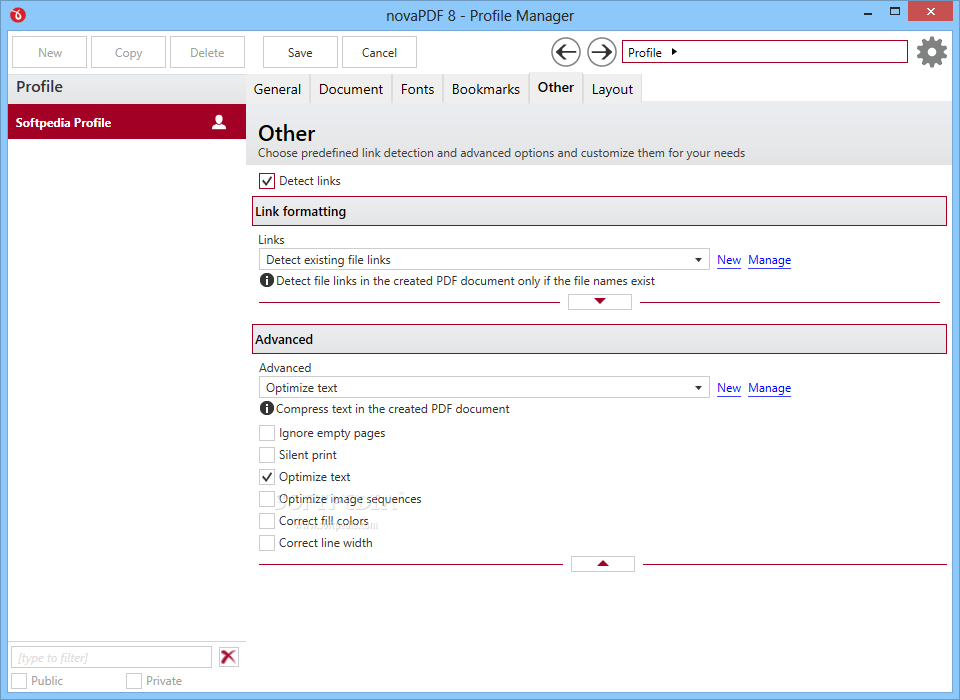Click New link beside Advanced dropdown
The image size is (960, 700).
[729, 388]
